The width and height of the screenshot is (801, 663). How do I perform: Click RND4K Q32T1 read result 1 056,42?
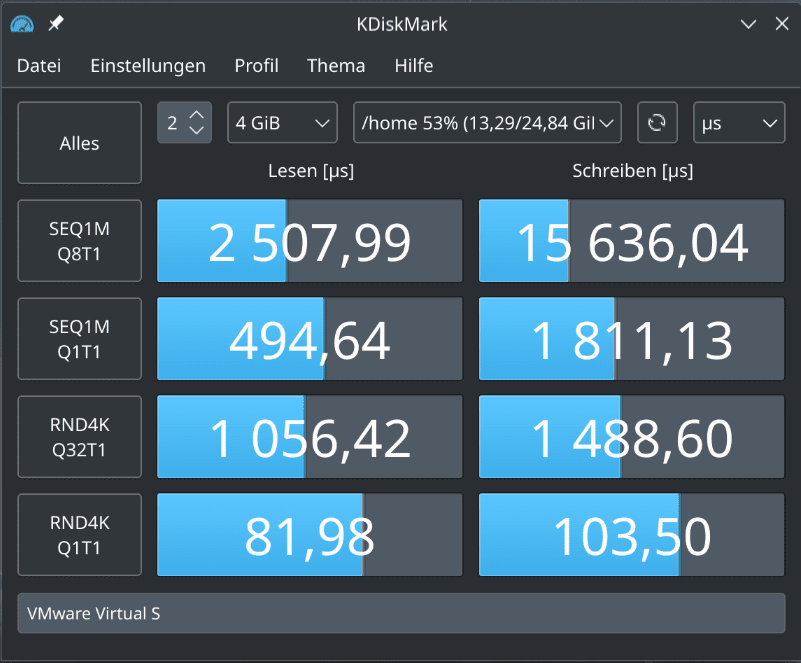[x=310, y=437]
